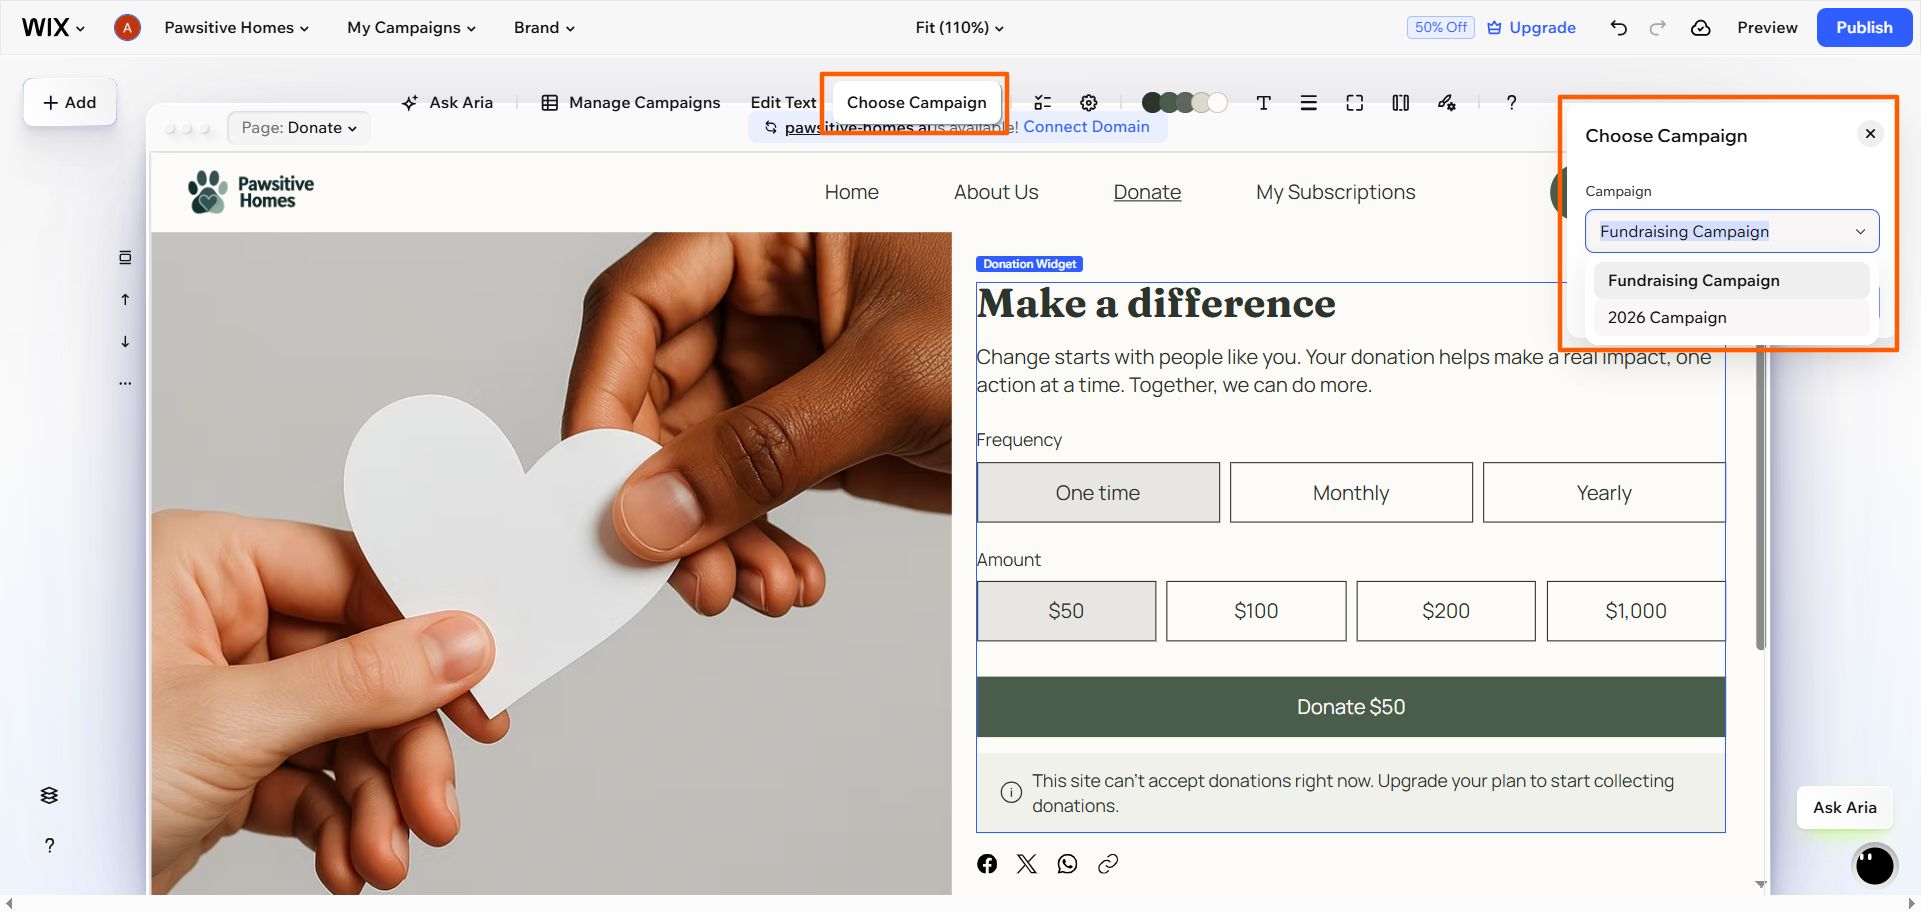Go to the Home site nav item
Viewport: 1921px width, 912px height.
click(x=851, y=192)
